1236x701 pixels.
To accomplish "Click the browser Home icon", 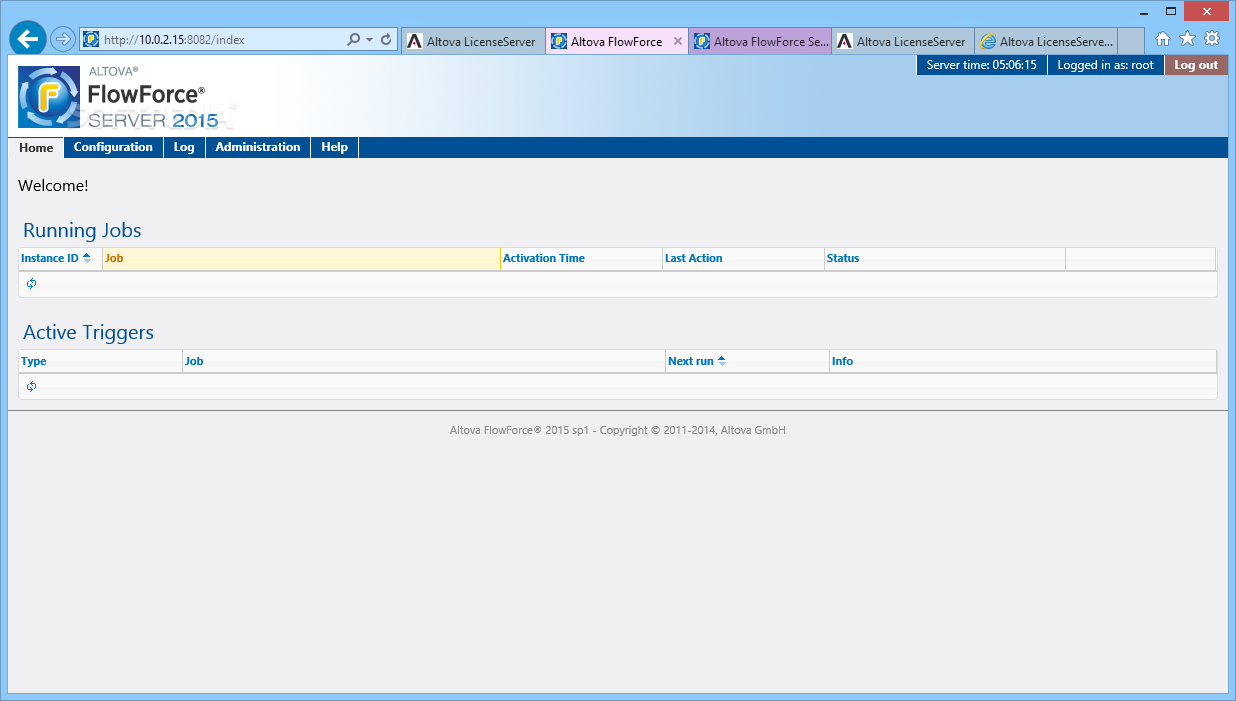I will (x=1163, y=39).
